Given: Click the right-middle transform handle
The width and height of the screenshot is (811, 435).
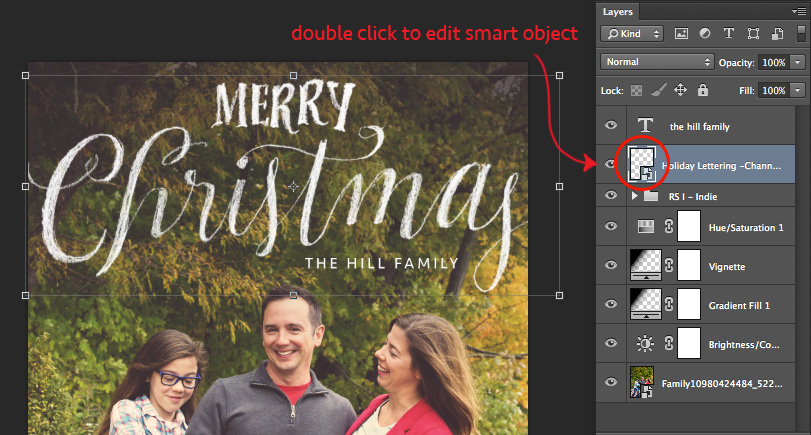Looking at the screenshot, I should tap(559, 186).
